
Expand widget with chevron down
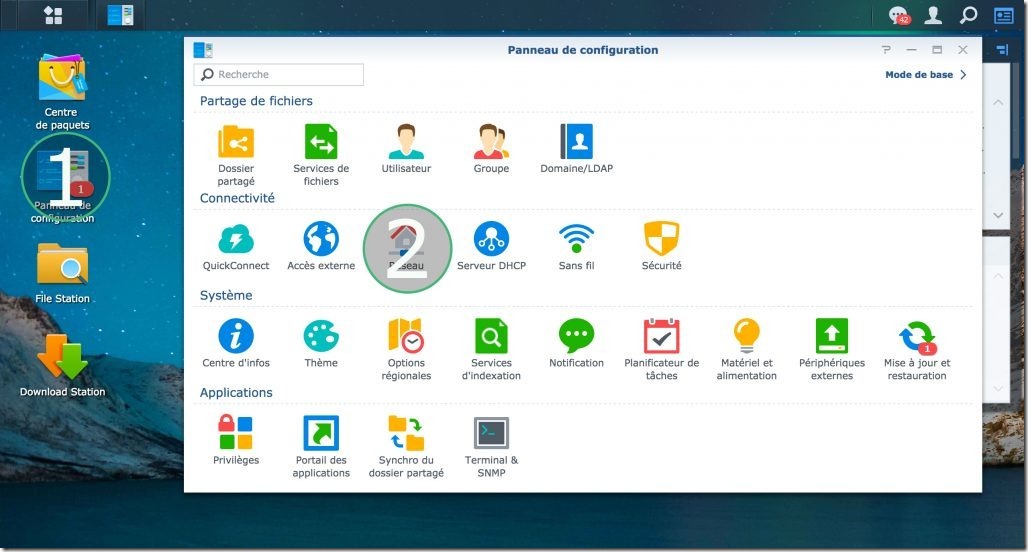[998, 215]
